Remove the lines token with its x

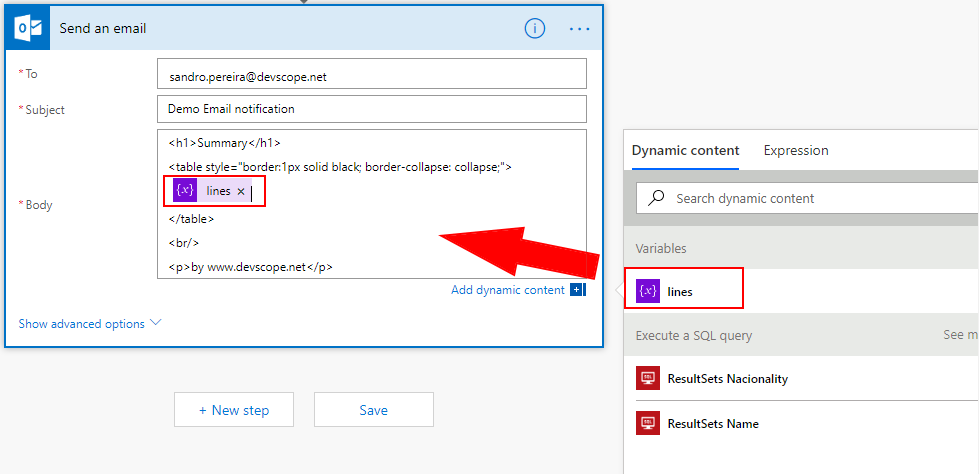pyautogui.click(x=241, y=191)
